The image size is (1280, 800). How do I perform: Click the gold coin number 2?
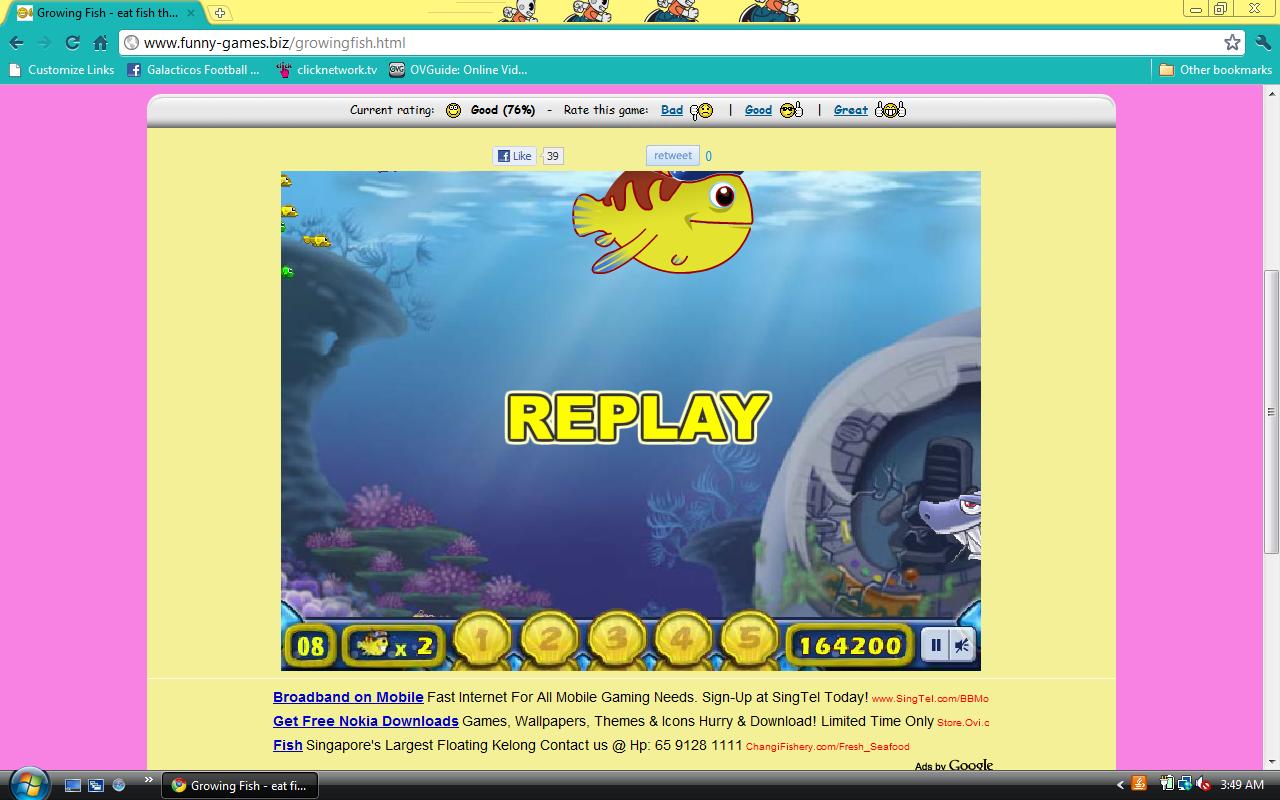click(549, 640)
